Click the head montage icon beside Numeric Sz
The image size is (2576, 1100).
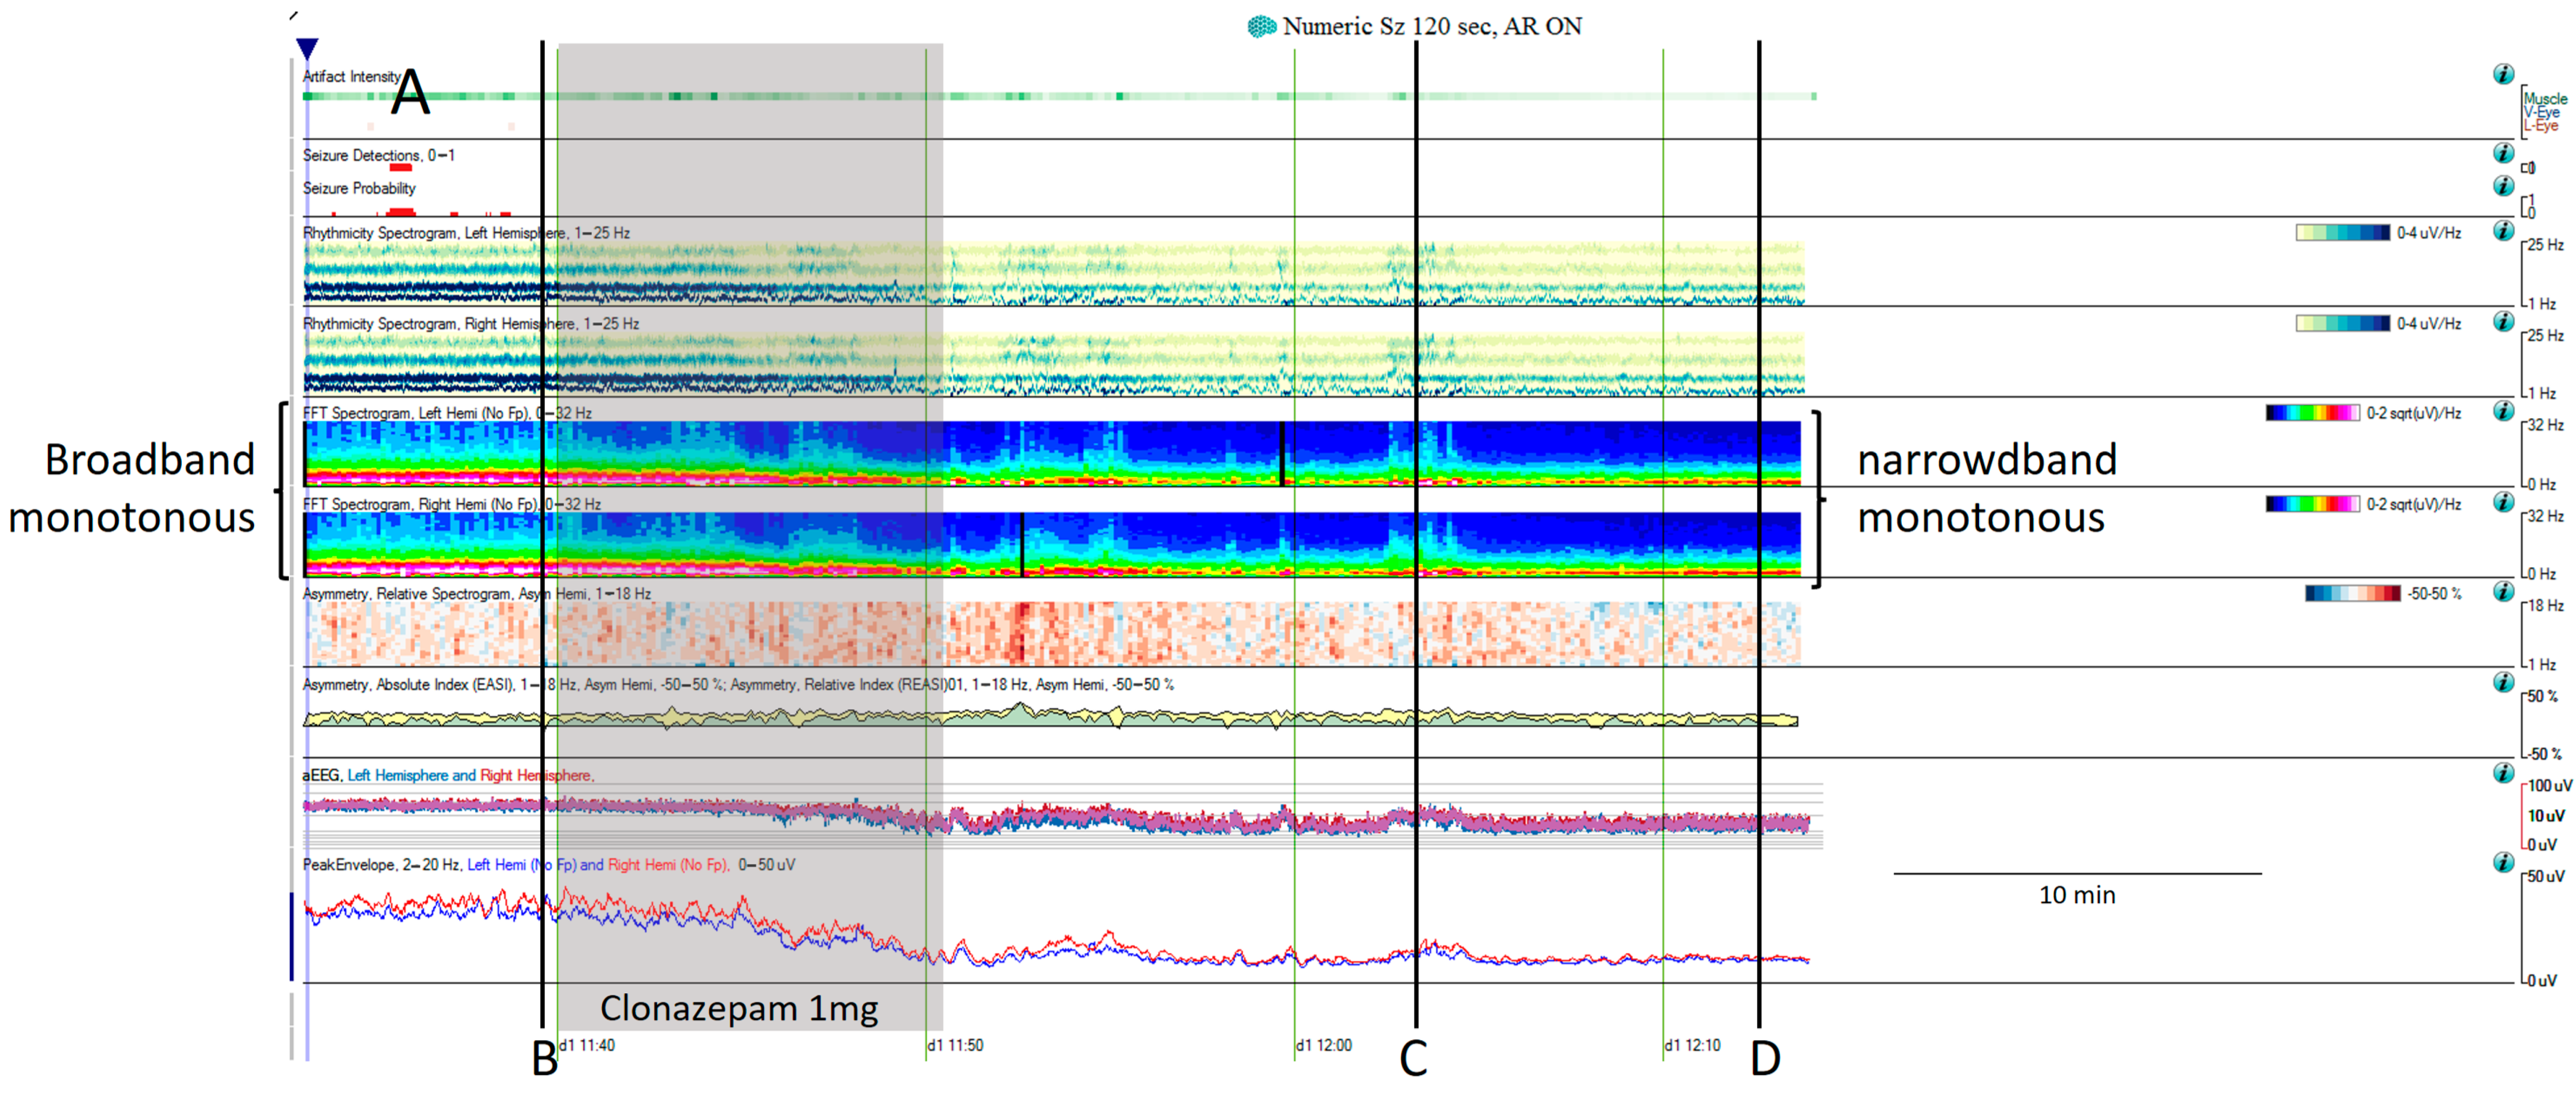point(1262,26)
